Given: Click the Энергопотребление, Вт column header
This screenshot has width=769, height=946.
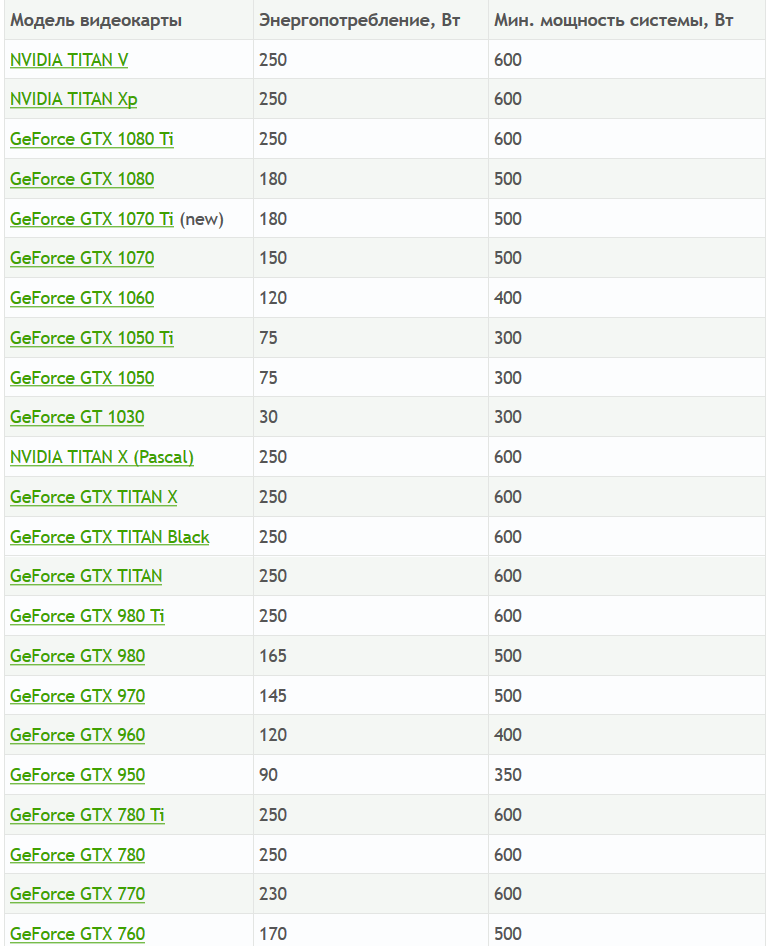Looking at the screenshot, I should coord(359,21).
